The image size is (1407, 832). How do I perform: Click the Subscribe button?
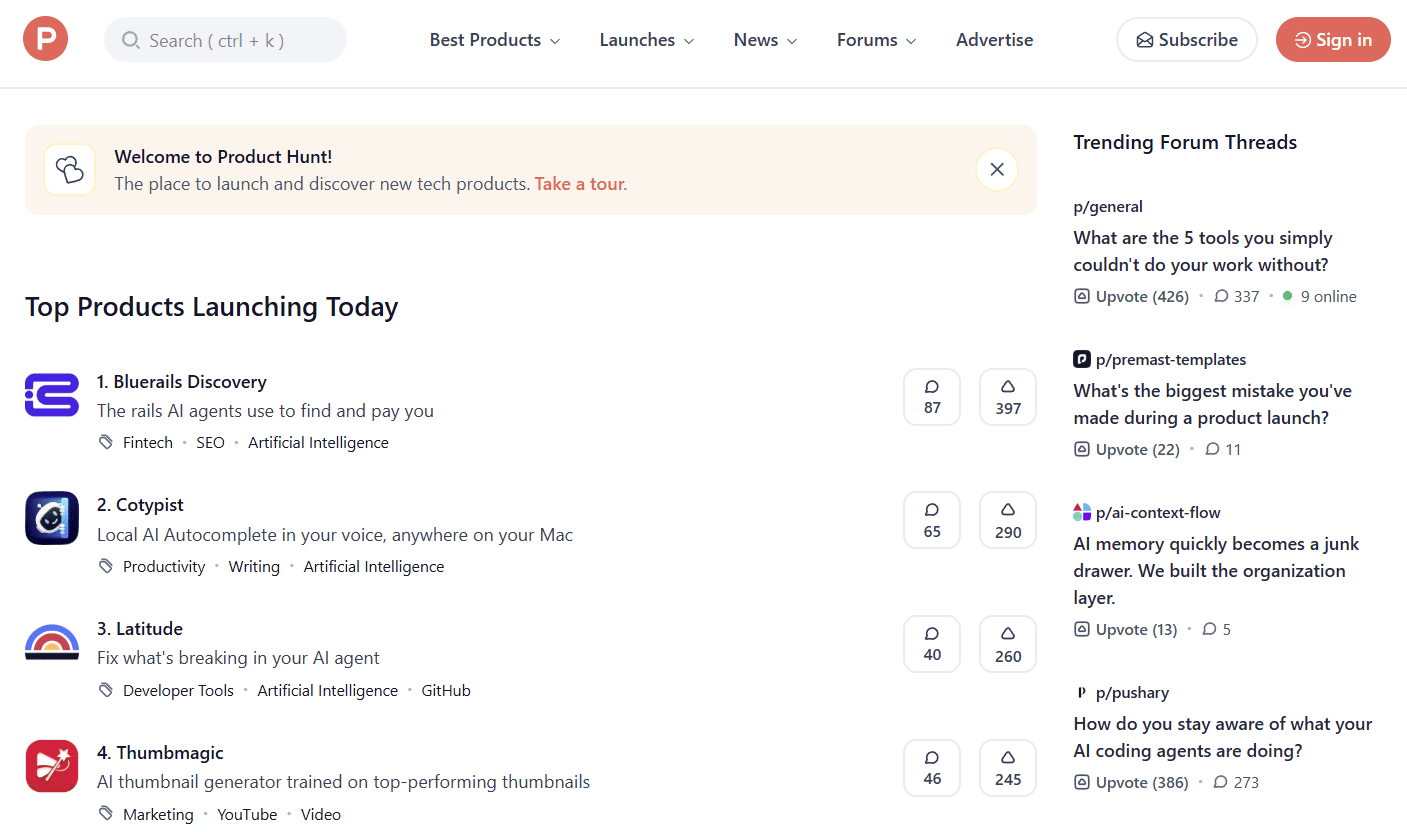click(x=1186, y=40)
